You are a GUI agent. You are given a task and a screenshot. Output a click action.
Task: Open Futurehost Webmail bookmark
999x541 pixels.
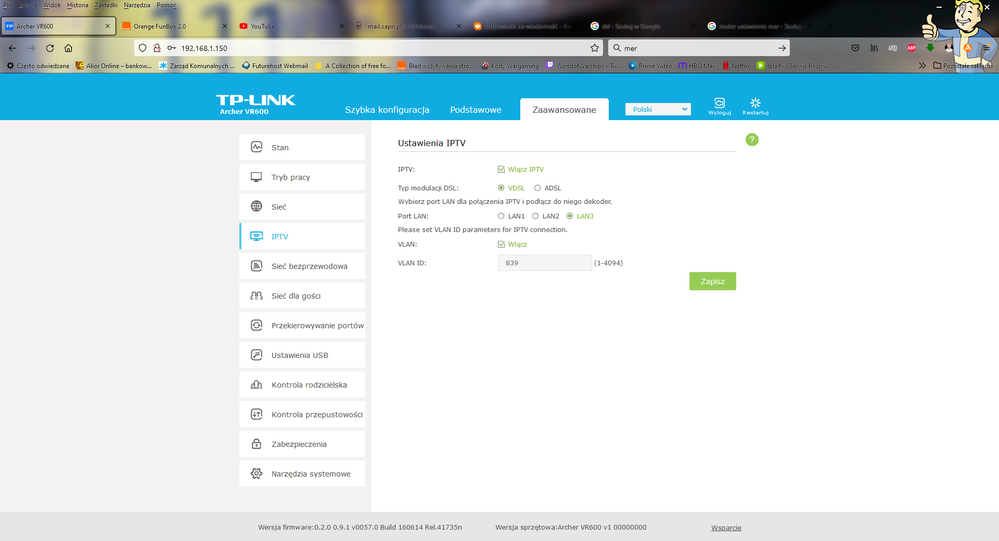(275, 66)
